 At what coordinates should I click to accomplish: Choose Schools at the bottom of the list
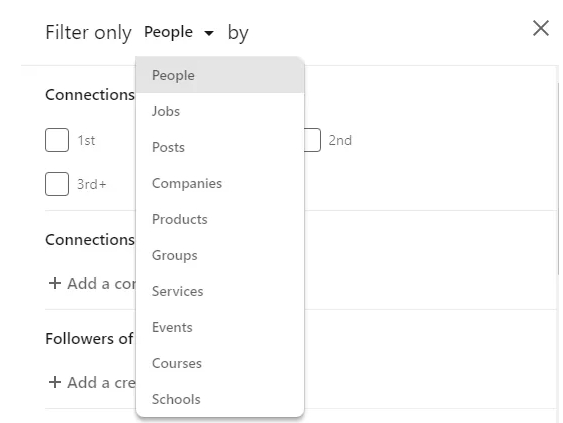[220, 399]
